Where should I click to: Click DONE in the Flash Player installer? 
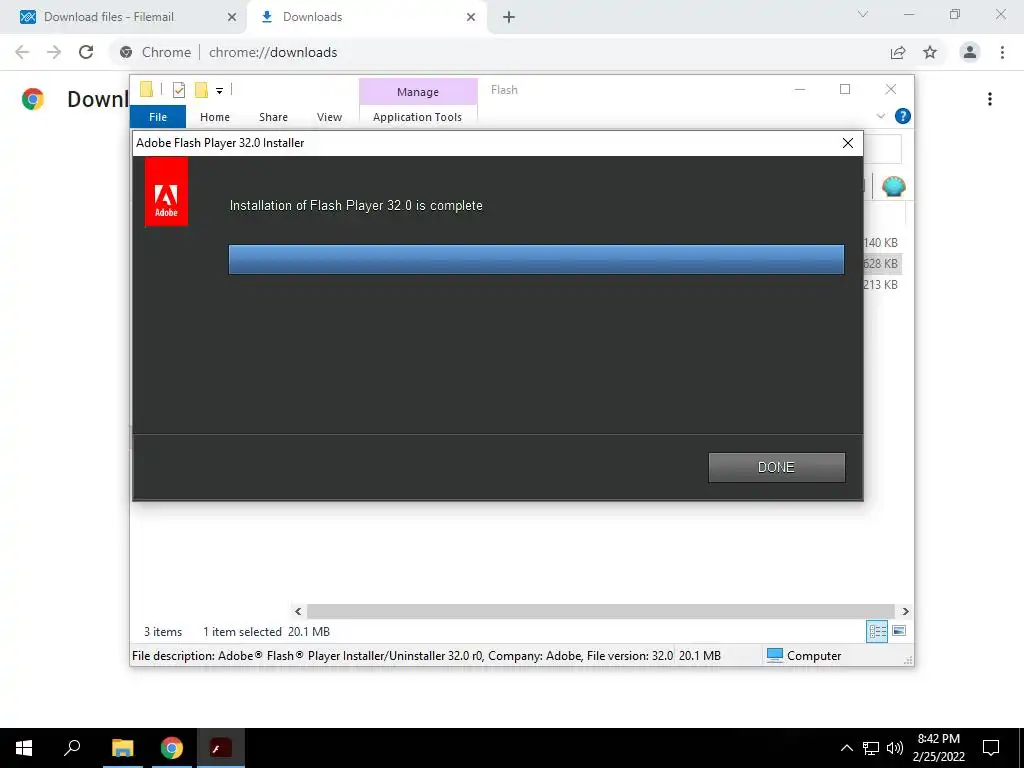[x=776, y=468]
